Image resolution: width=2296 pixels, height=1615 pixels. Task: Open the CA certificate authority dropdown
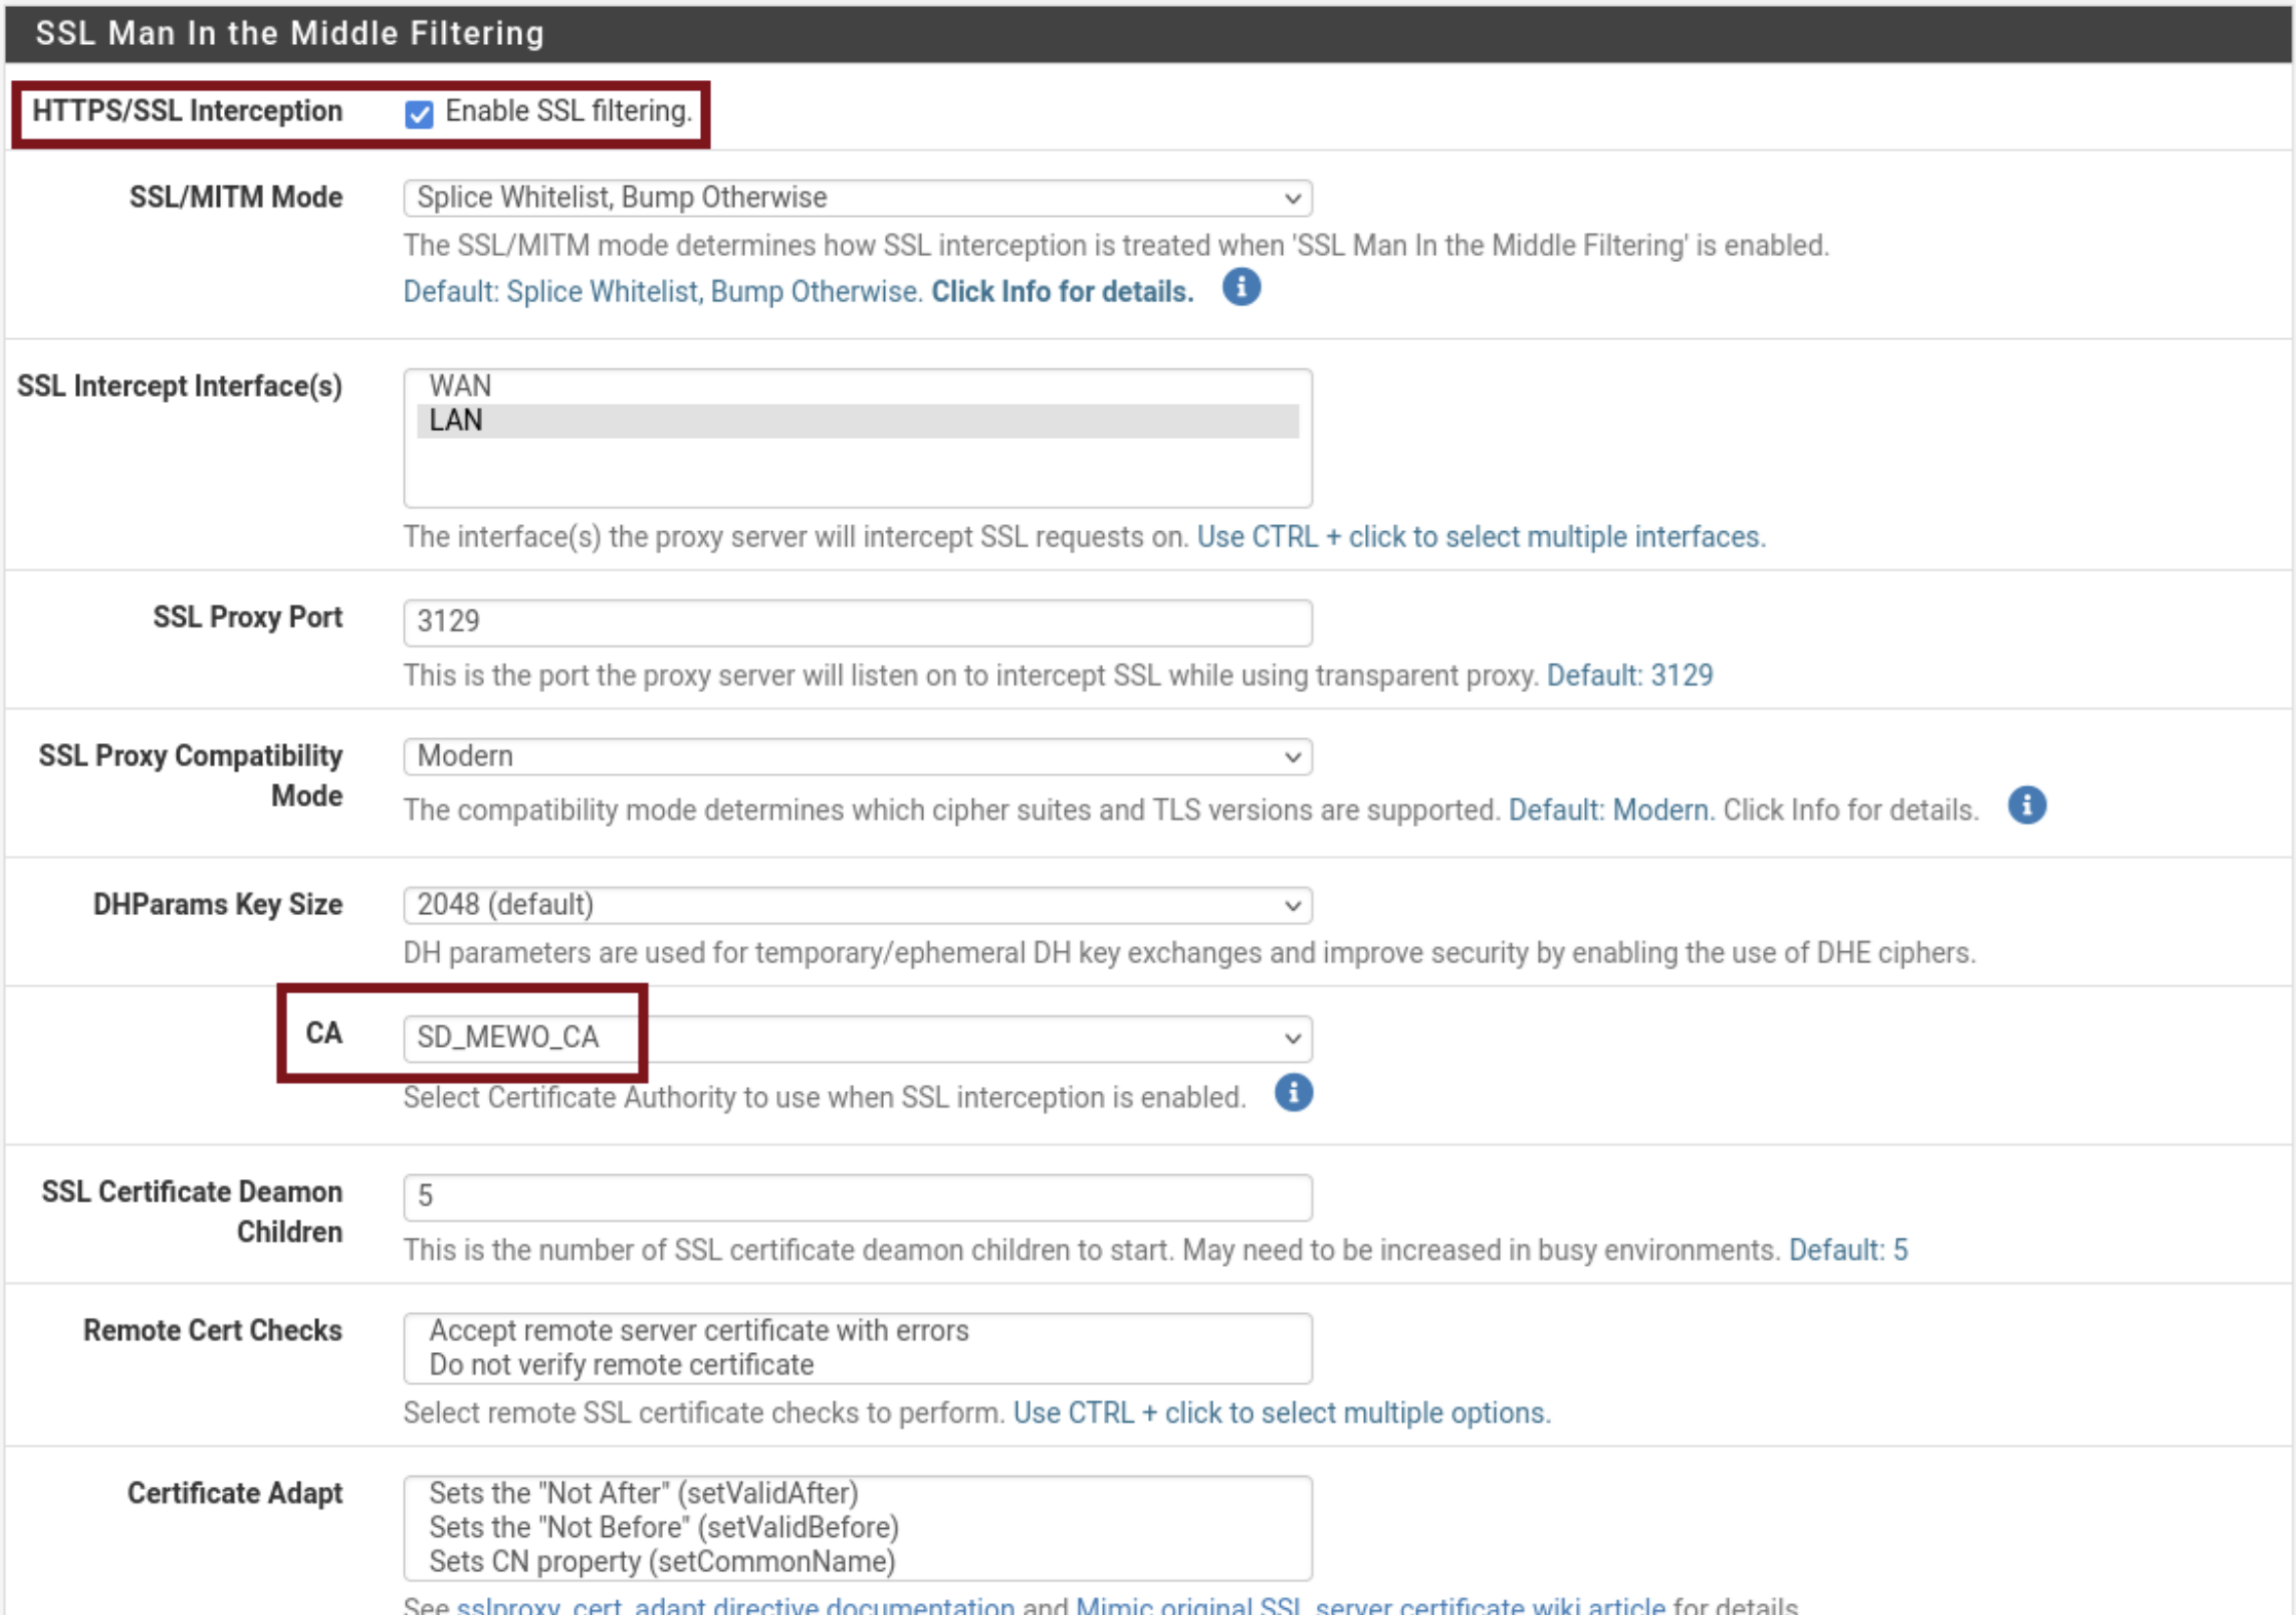[857, 1038]
